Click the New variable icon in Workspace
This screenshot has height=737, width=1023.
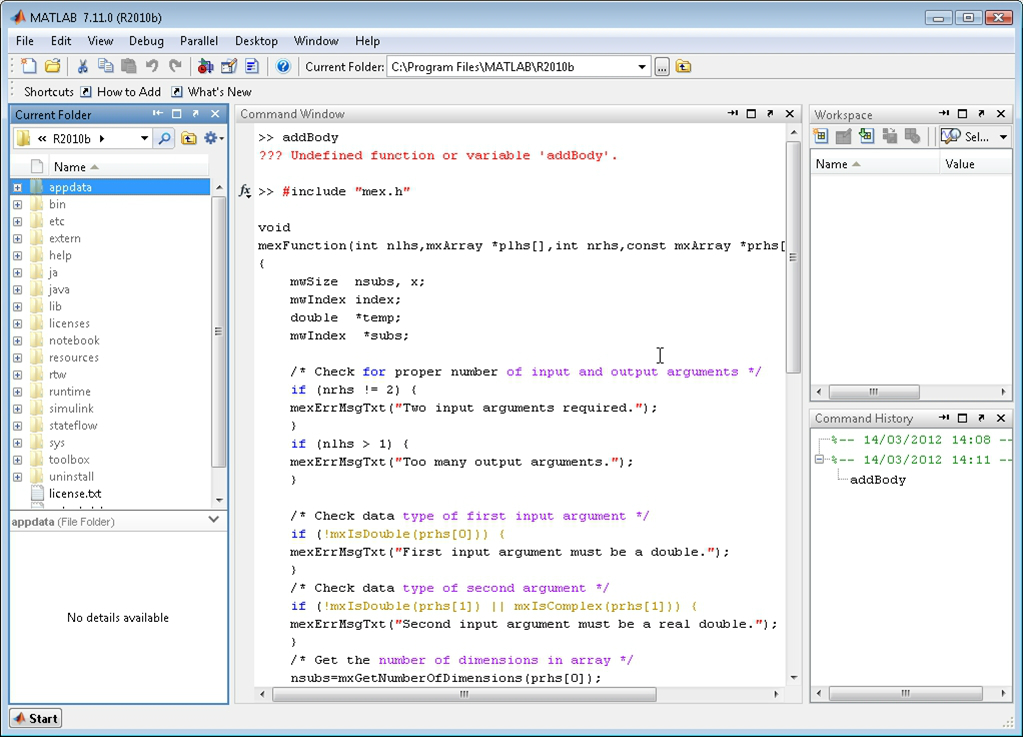(x=820, y=137)
